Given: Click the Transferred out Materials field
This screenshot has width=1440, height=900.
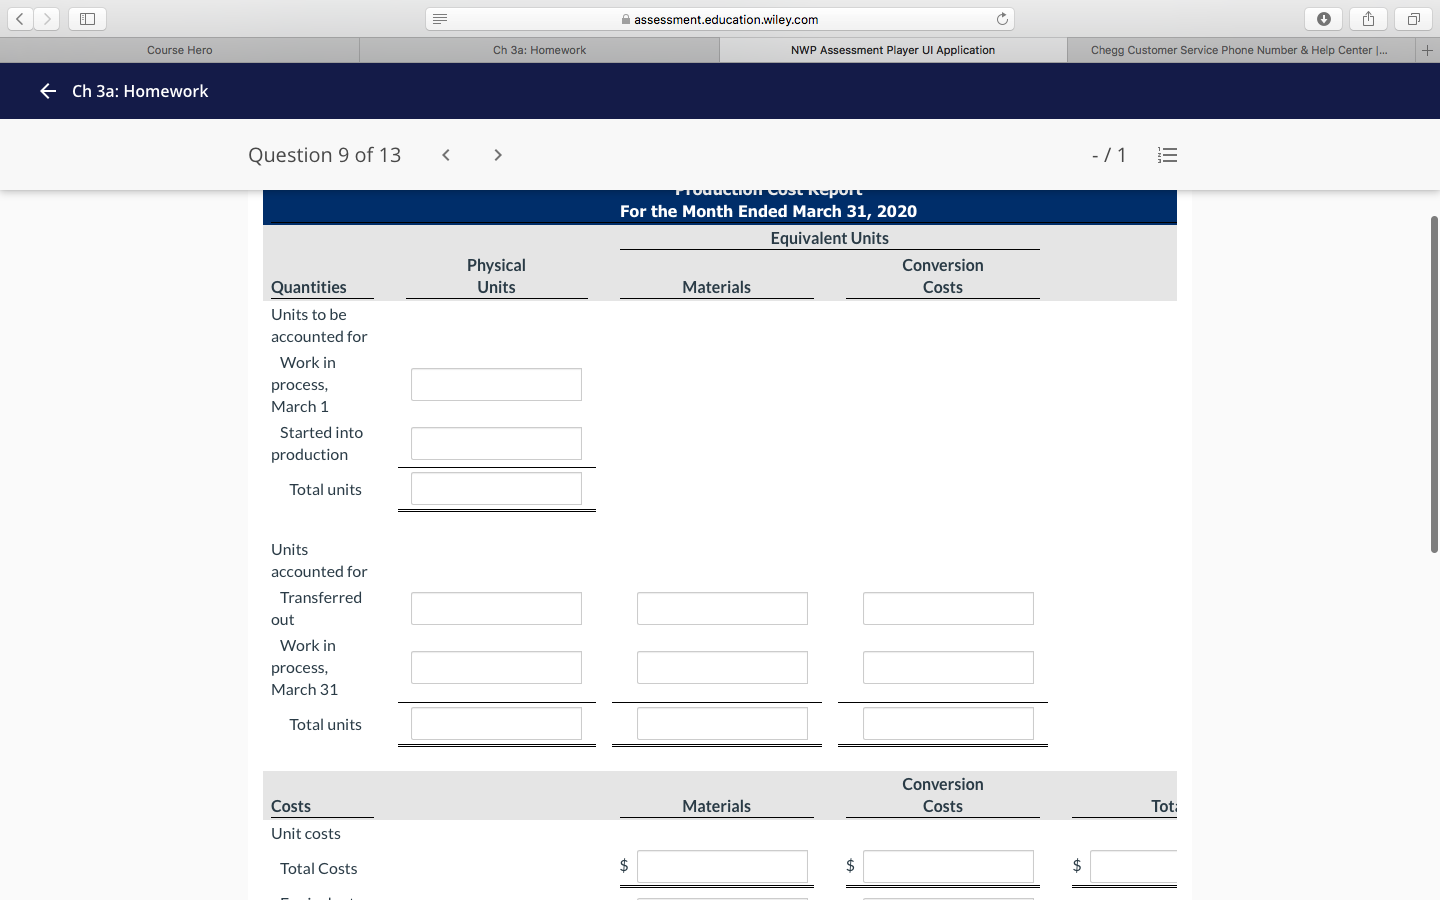Looking at the screenshot, I should click(722, 608).
